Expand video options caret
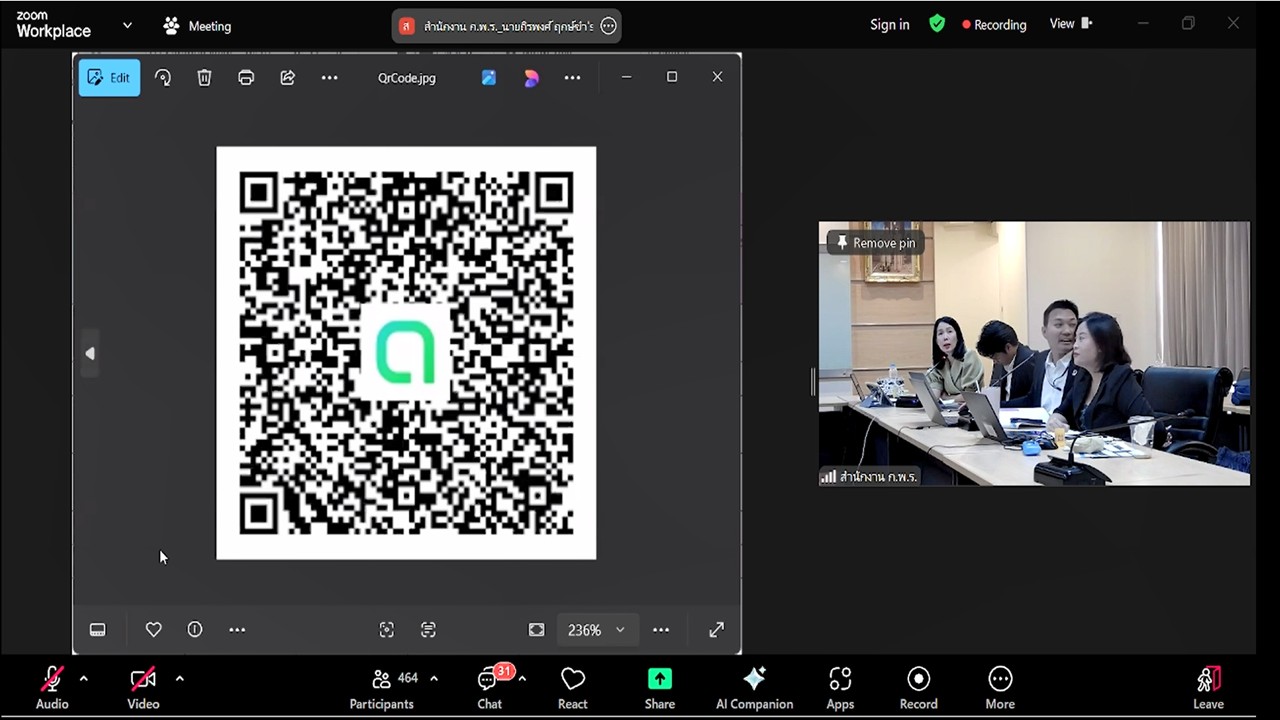The image size is (1280, 720). click(x=179, y=678)
